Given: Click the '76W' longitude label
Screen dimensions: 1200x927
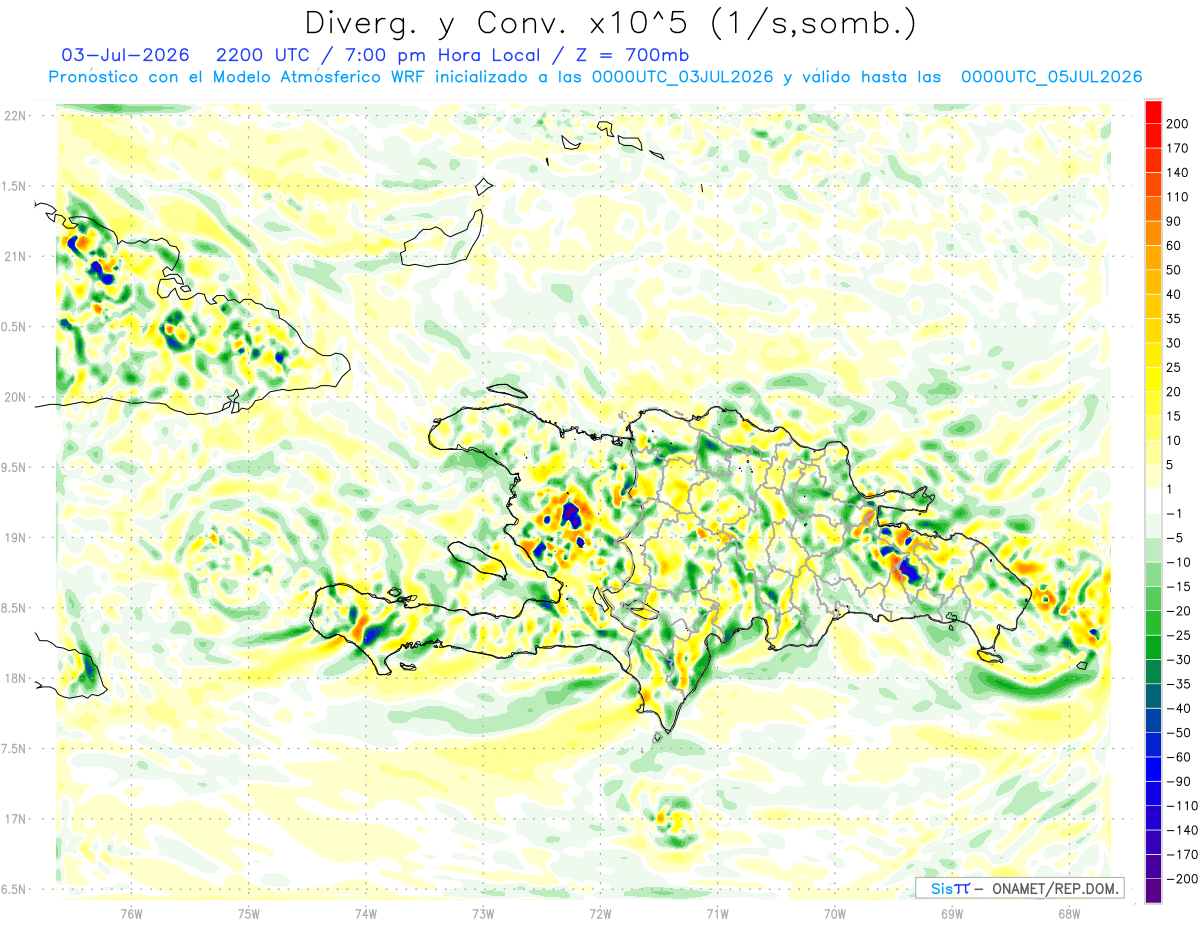Looking at the screenshot, I should [x=131, y=912].
